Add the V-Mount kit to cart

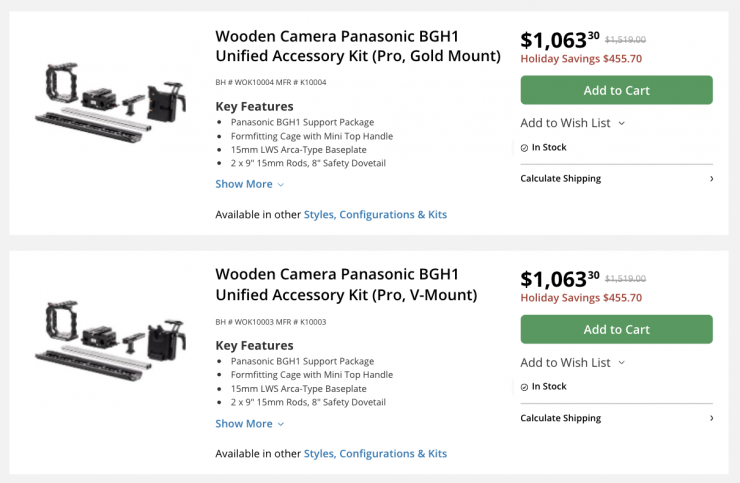click(616, 329)
